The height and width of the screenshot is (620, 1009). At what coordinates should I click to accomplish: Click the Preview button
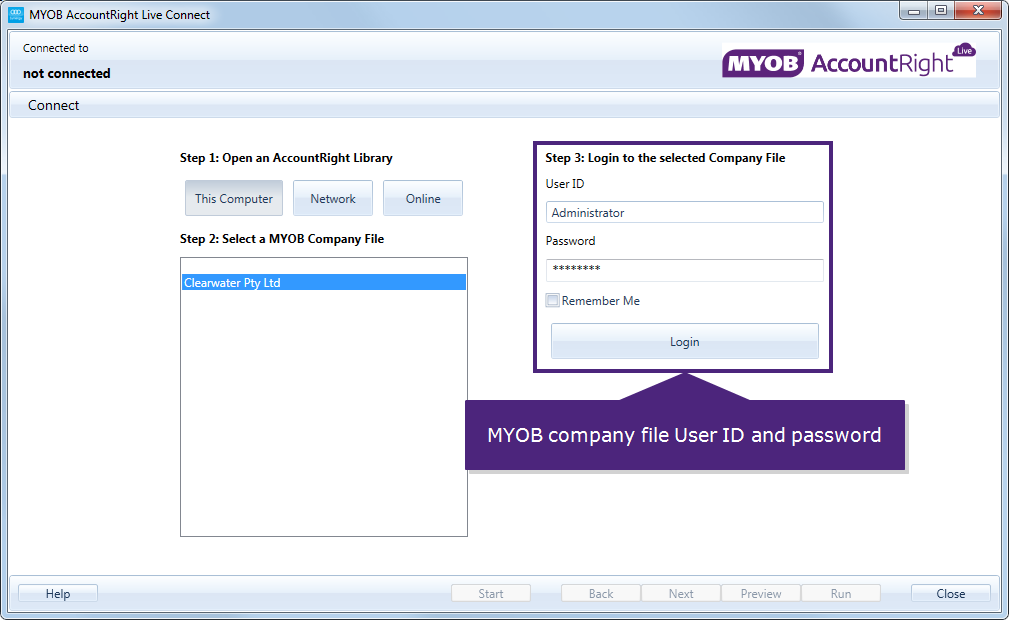pyautogui.click(x=760, y=593)
